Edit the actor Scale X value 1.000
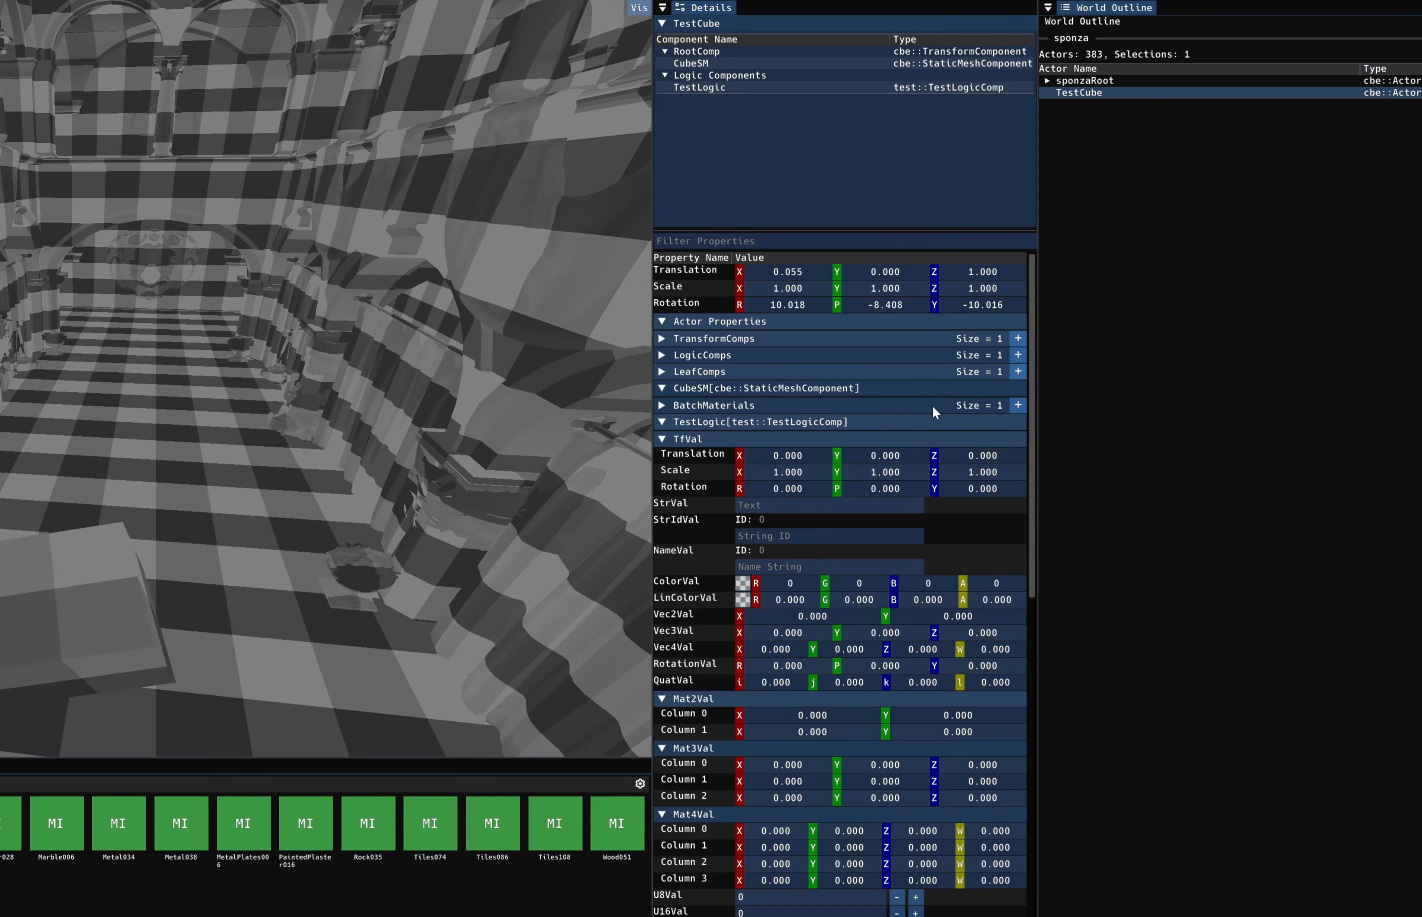The image size is (1422, 917). click(x=788, y=288)
